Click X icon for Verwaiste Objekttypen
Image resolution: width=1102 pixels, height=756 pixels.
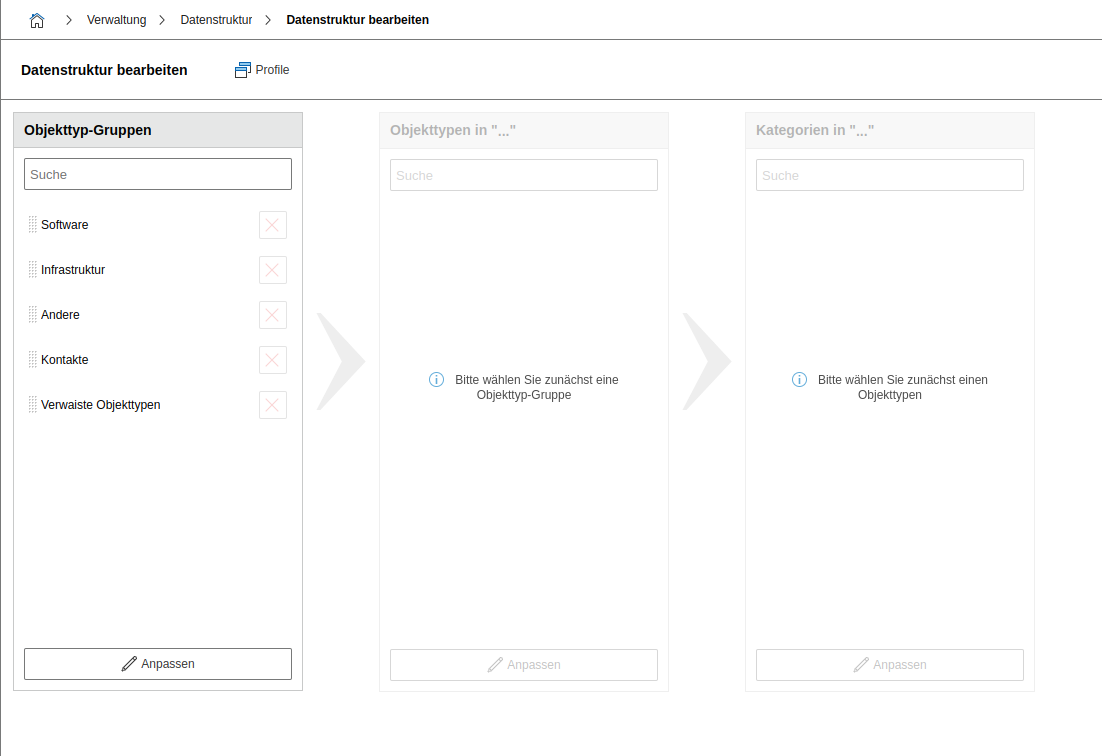tap(272, 405)
